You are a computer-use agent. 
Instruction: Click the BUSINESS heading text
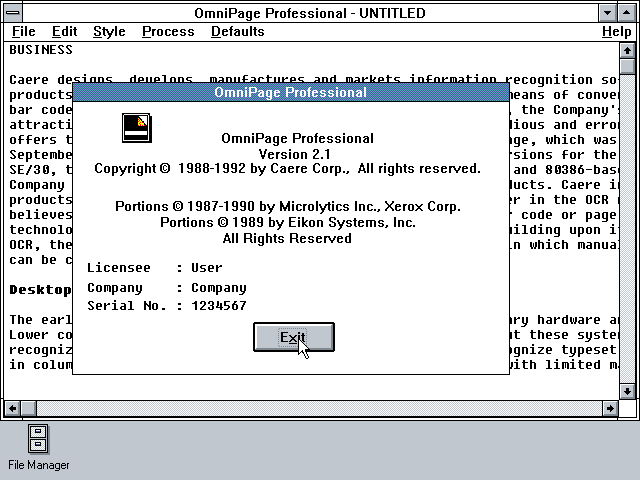pyautogui.click(x=41, y=50)
